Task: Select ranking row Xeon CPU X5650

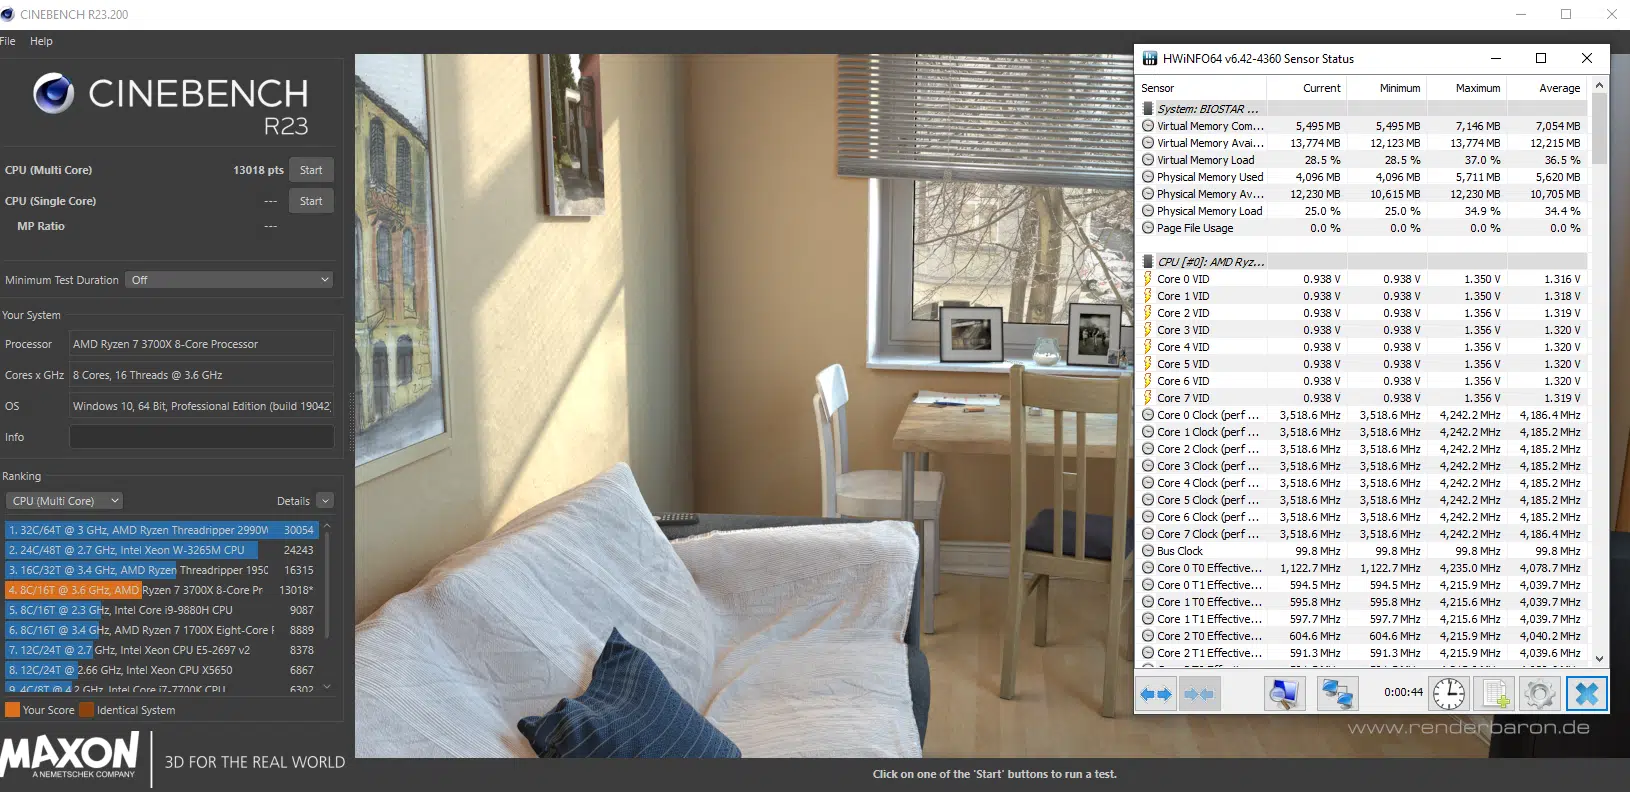Action: [162, 670]
